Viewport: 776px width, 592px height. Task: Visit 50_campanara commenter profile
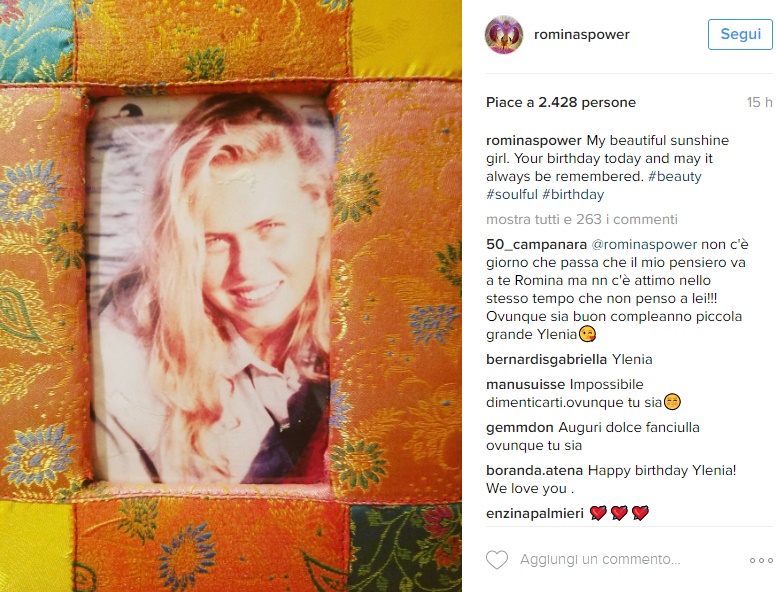pos(536,245)
